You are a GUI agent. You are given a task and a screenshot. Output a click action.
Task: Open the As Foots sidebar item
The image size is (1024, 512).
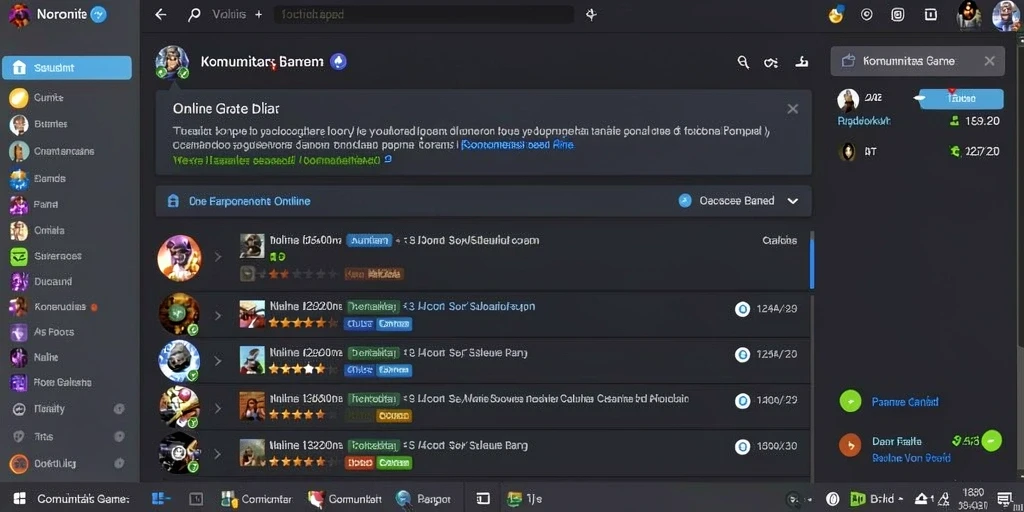pyautogui.click(x=54, y=332)
